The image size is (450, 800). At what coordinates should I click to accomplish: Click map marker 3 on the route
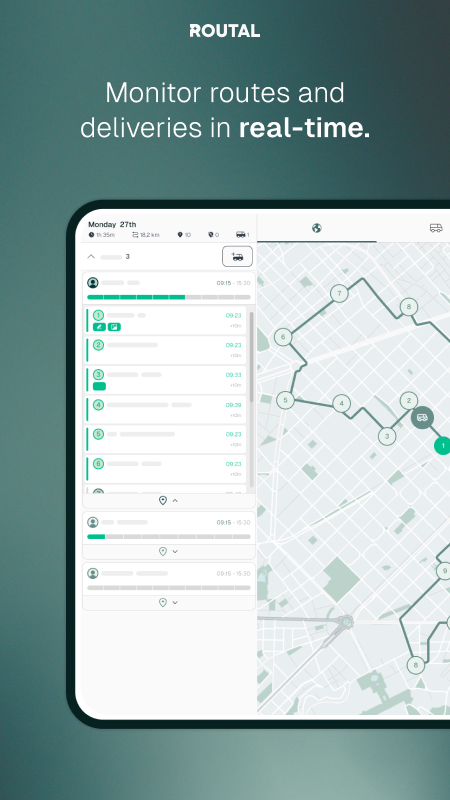pos(387,436)
